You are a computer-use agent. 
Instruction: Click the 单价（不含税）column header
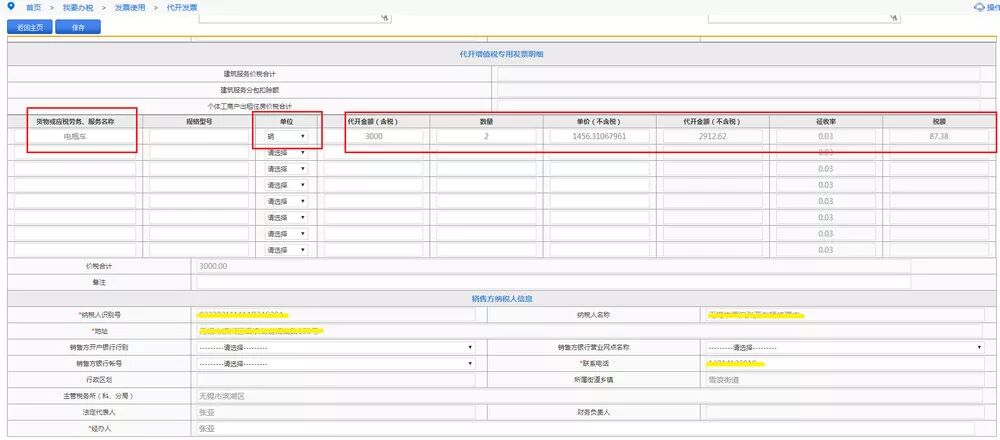click(x=599, y=121)
